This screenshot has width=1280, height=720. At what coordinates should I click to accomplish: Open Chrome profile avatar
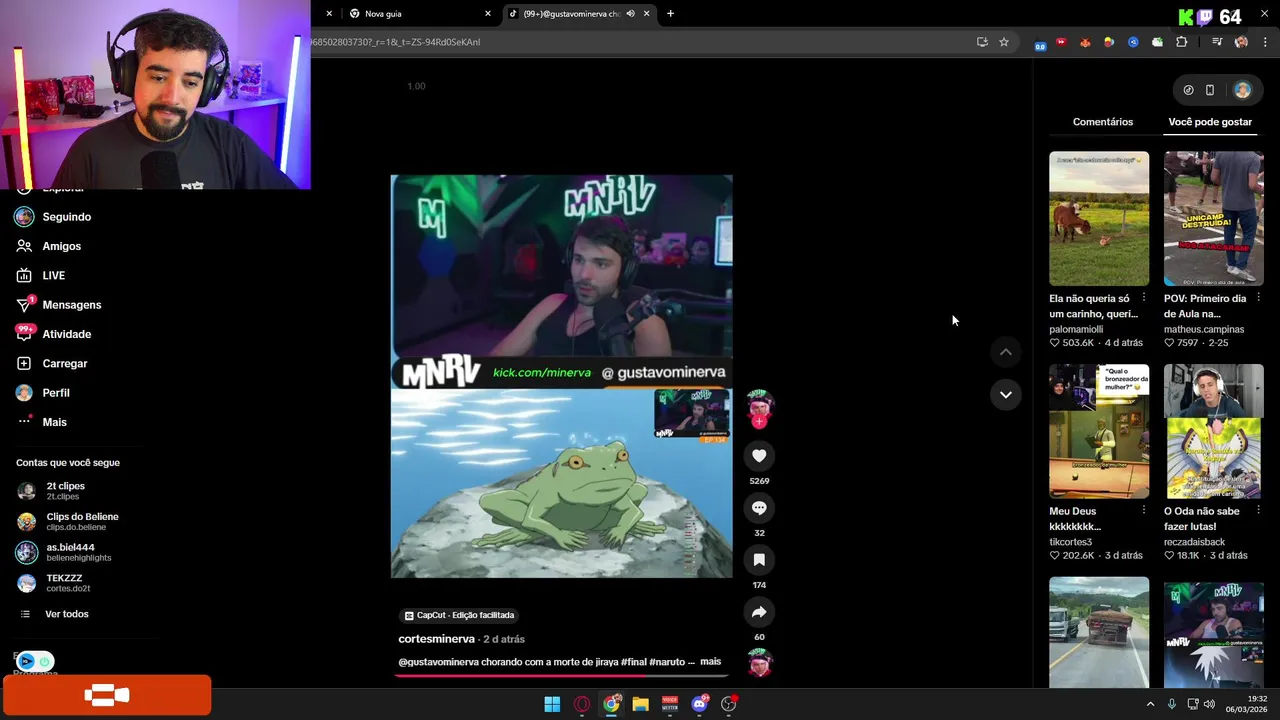1241,42
